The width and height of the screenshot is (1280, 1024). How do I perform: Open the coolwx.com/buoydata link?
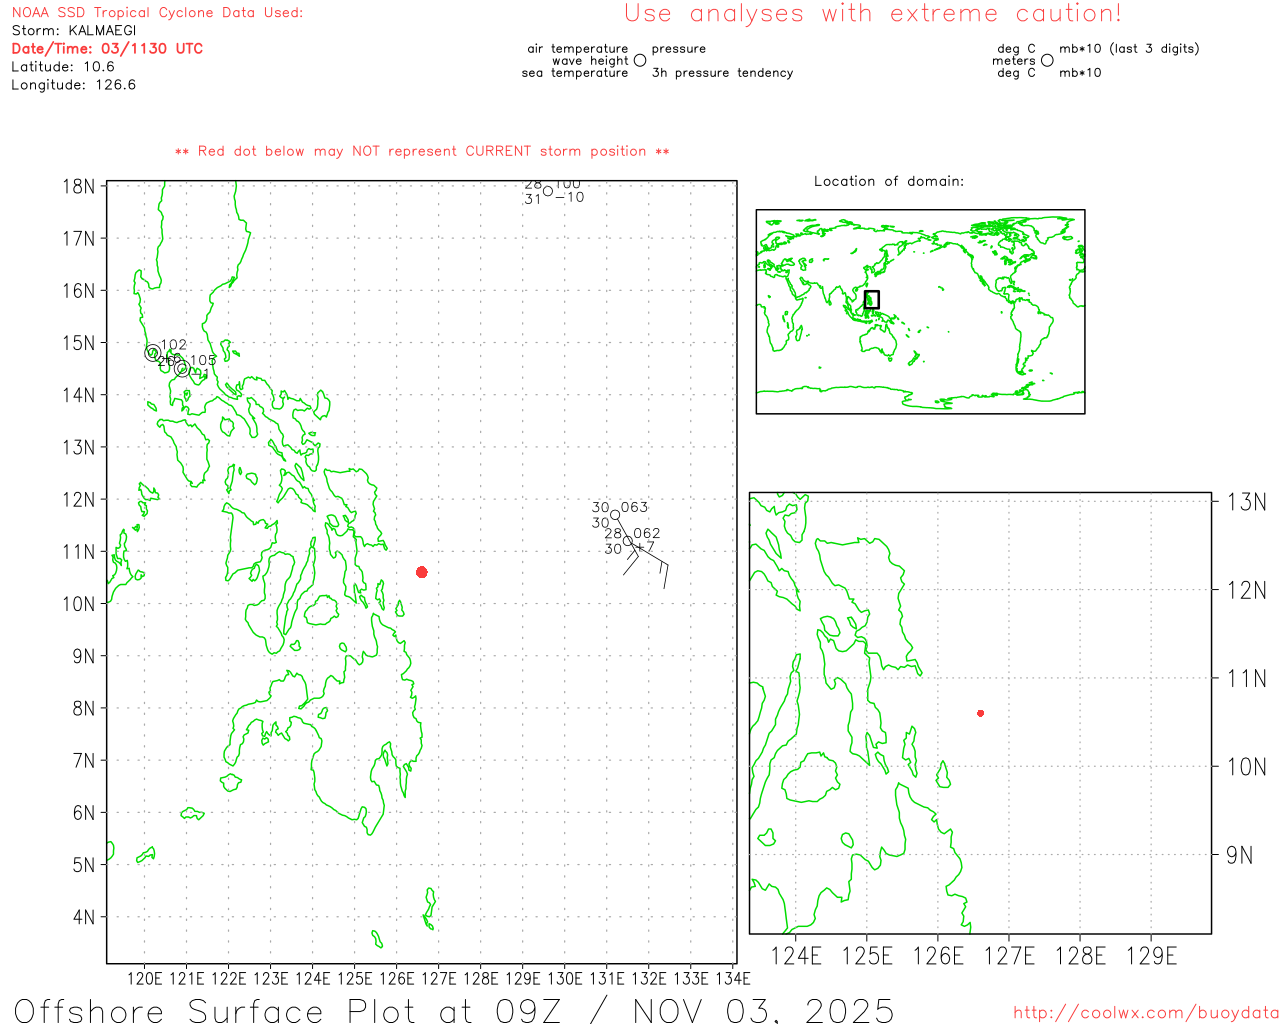[x=1146, y=1013]
